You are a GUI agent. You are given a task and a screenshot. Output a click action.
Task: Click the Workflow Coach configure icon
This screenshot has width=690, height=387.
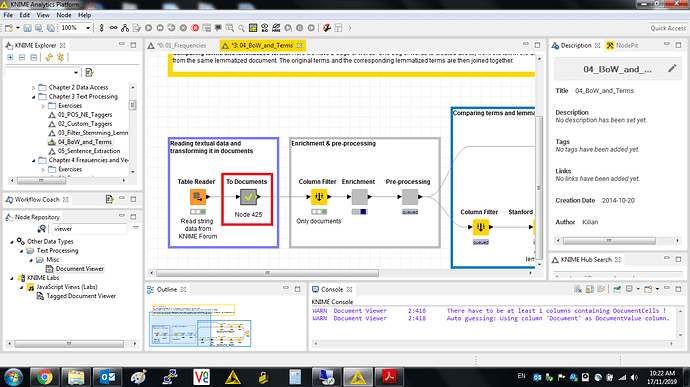pyautogui.click(x=109, y=199)
